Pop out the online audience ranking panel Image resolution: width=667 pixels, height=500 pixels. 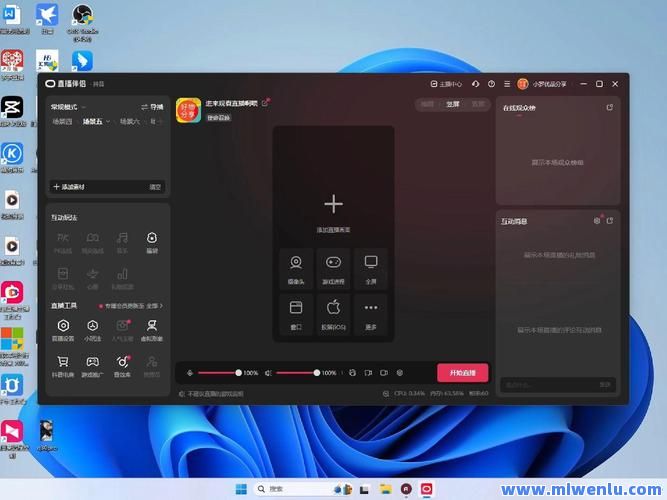pyautogui.click(x=610, y=108)
